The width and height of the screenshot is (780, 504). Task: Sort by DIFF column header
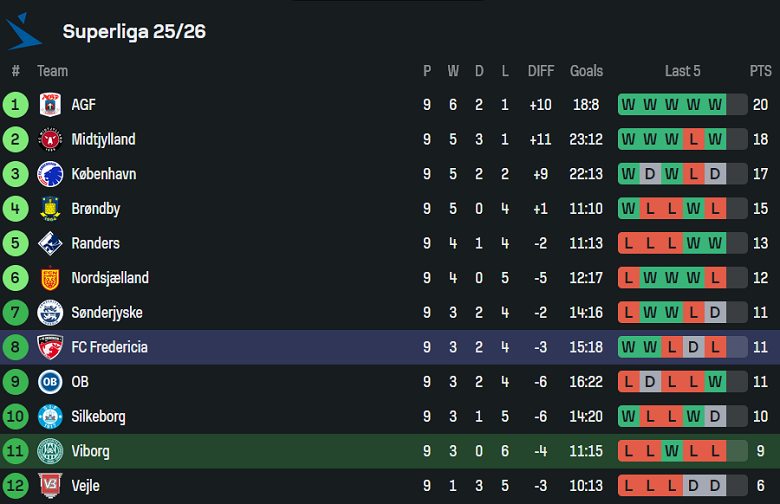tap(540, 71)
